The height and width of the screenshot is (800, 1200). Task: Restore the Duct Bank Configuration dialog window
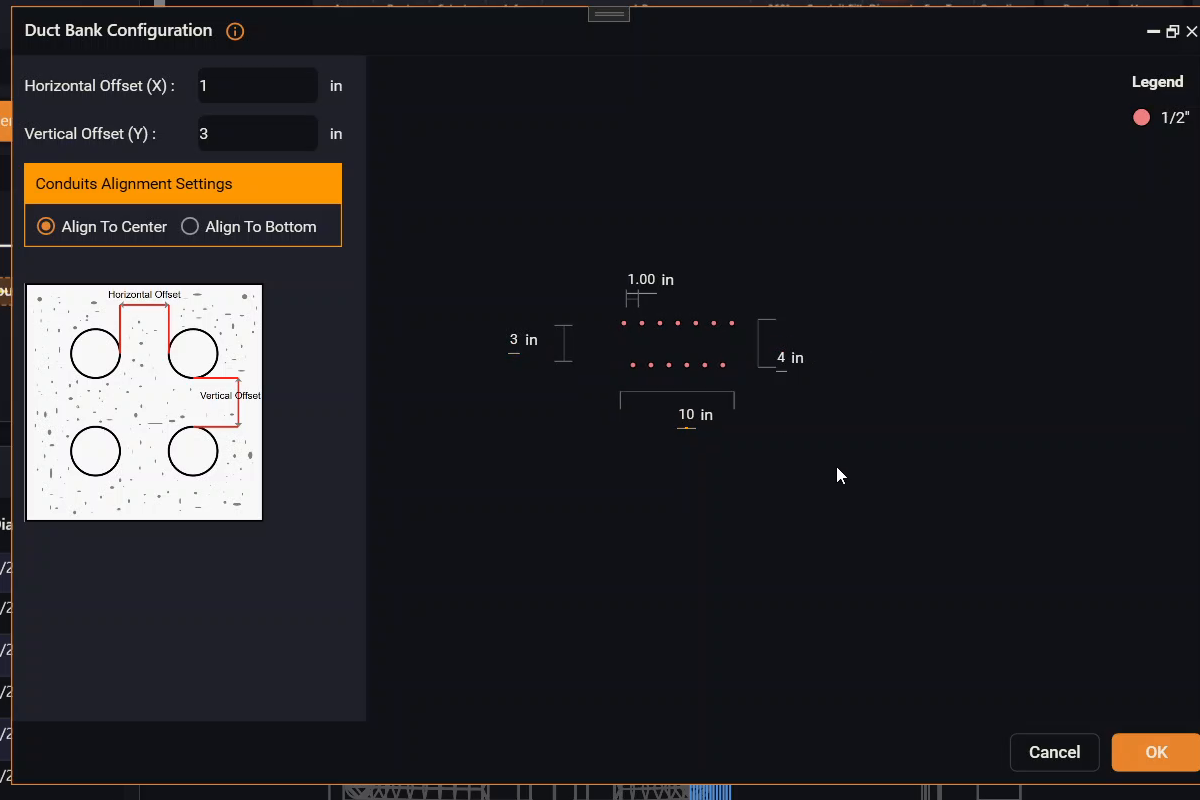1172,32
